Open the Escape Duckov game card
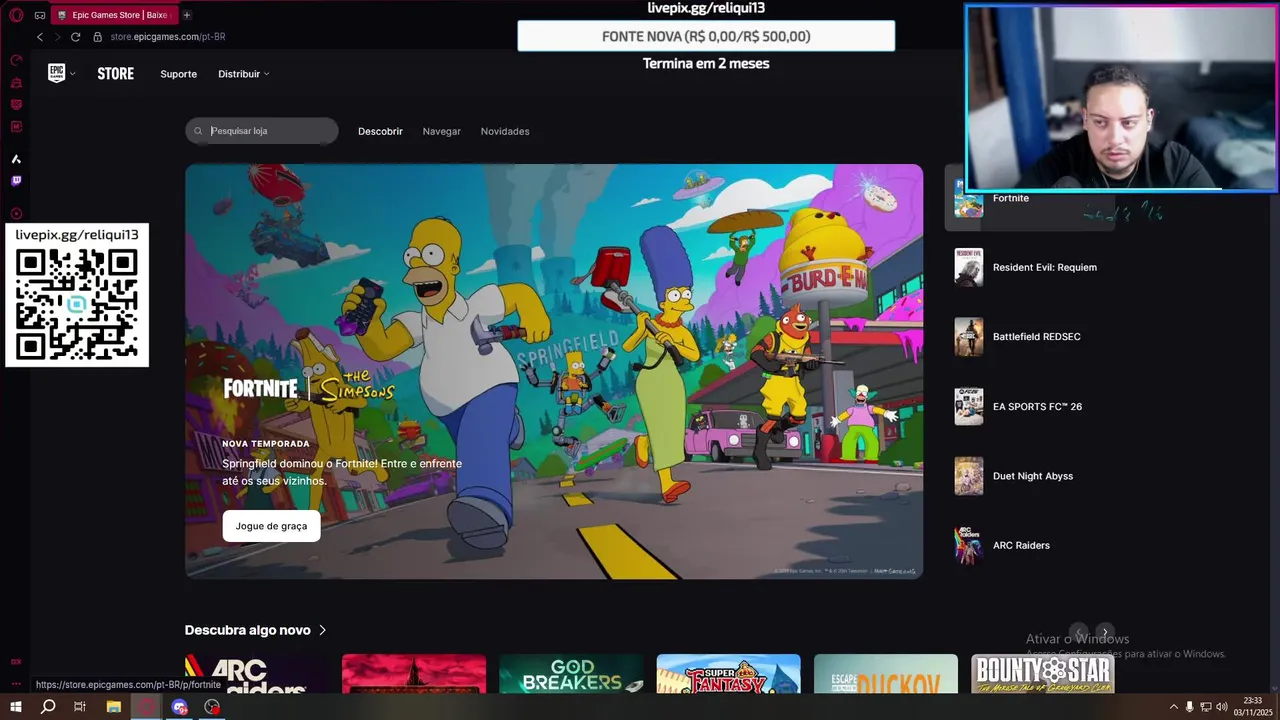The width and height of the screenshot is (1280, 720). (885, 674)
